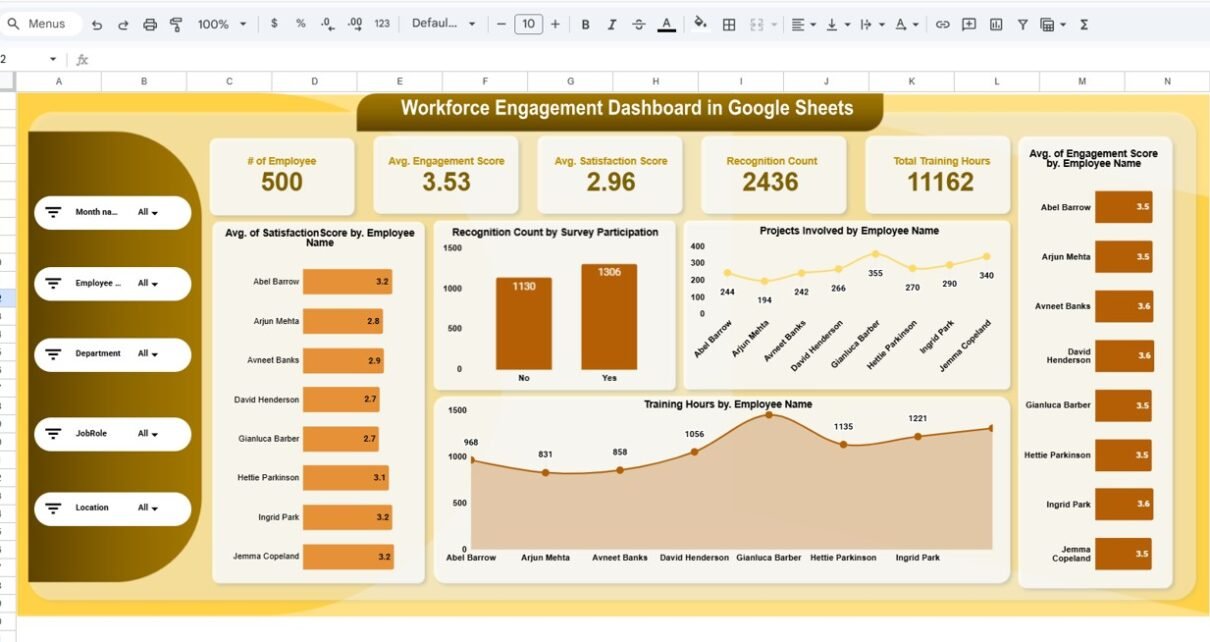Insert chart from toolbar

(996, 24)
